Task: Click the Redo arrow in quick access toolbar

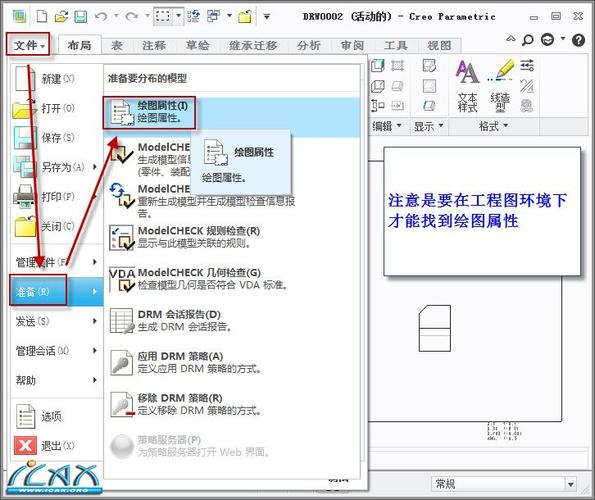Action: click(132, 16)
